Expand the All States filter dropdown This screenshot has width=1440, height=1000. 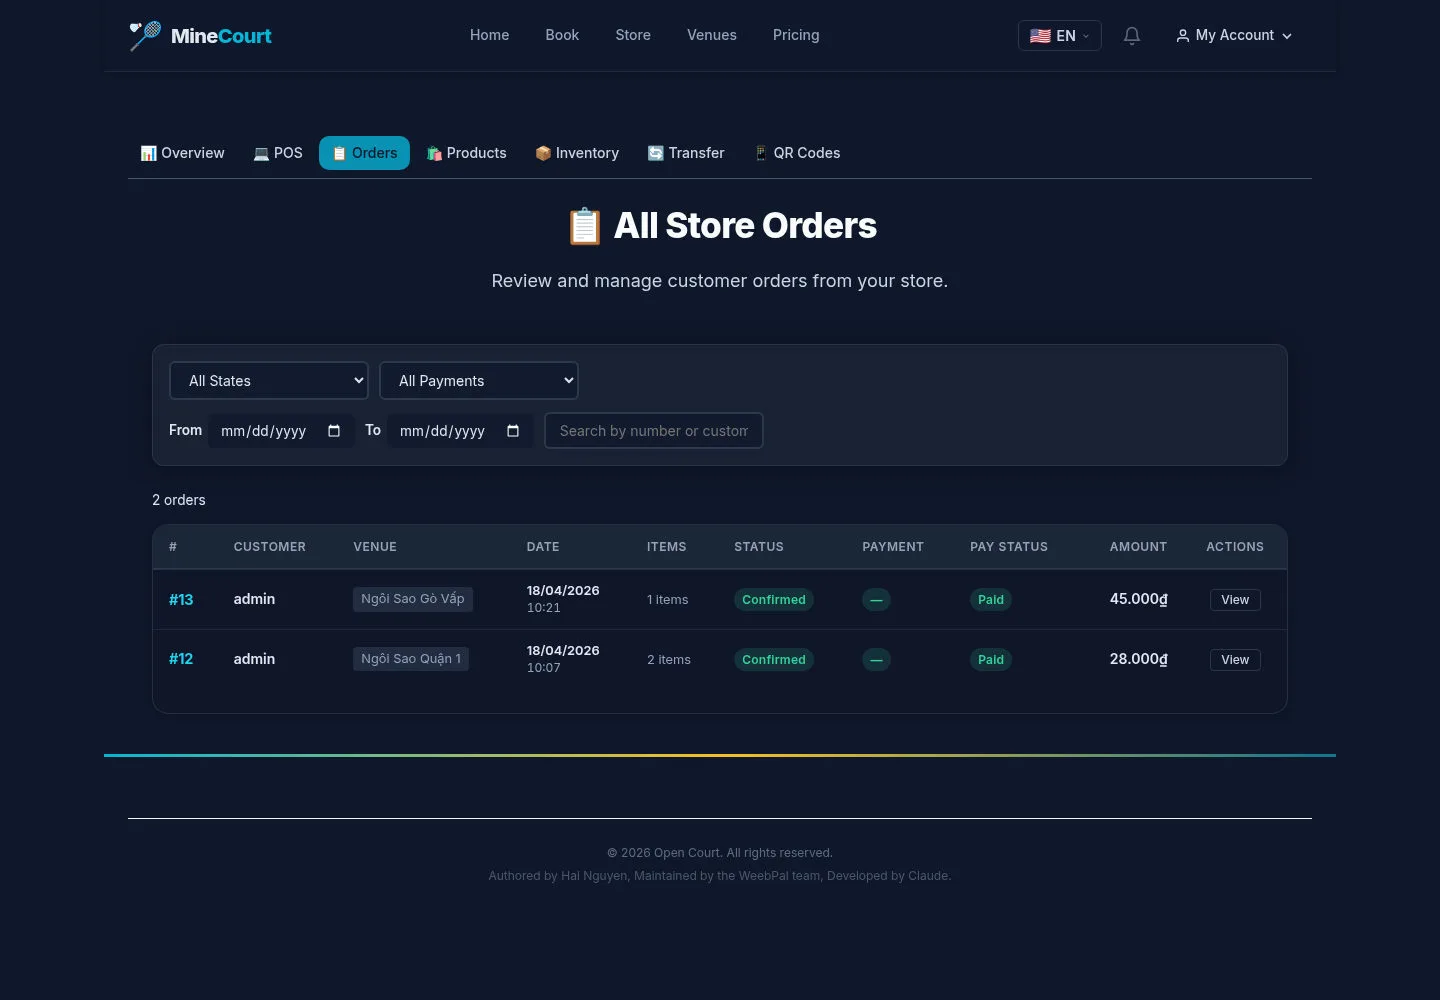(x=269, y=381)
